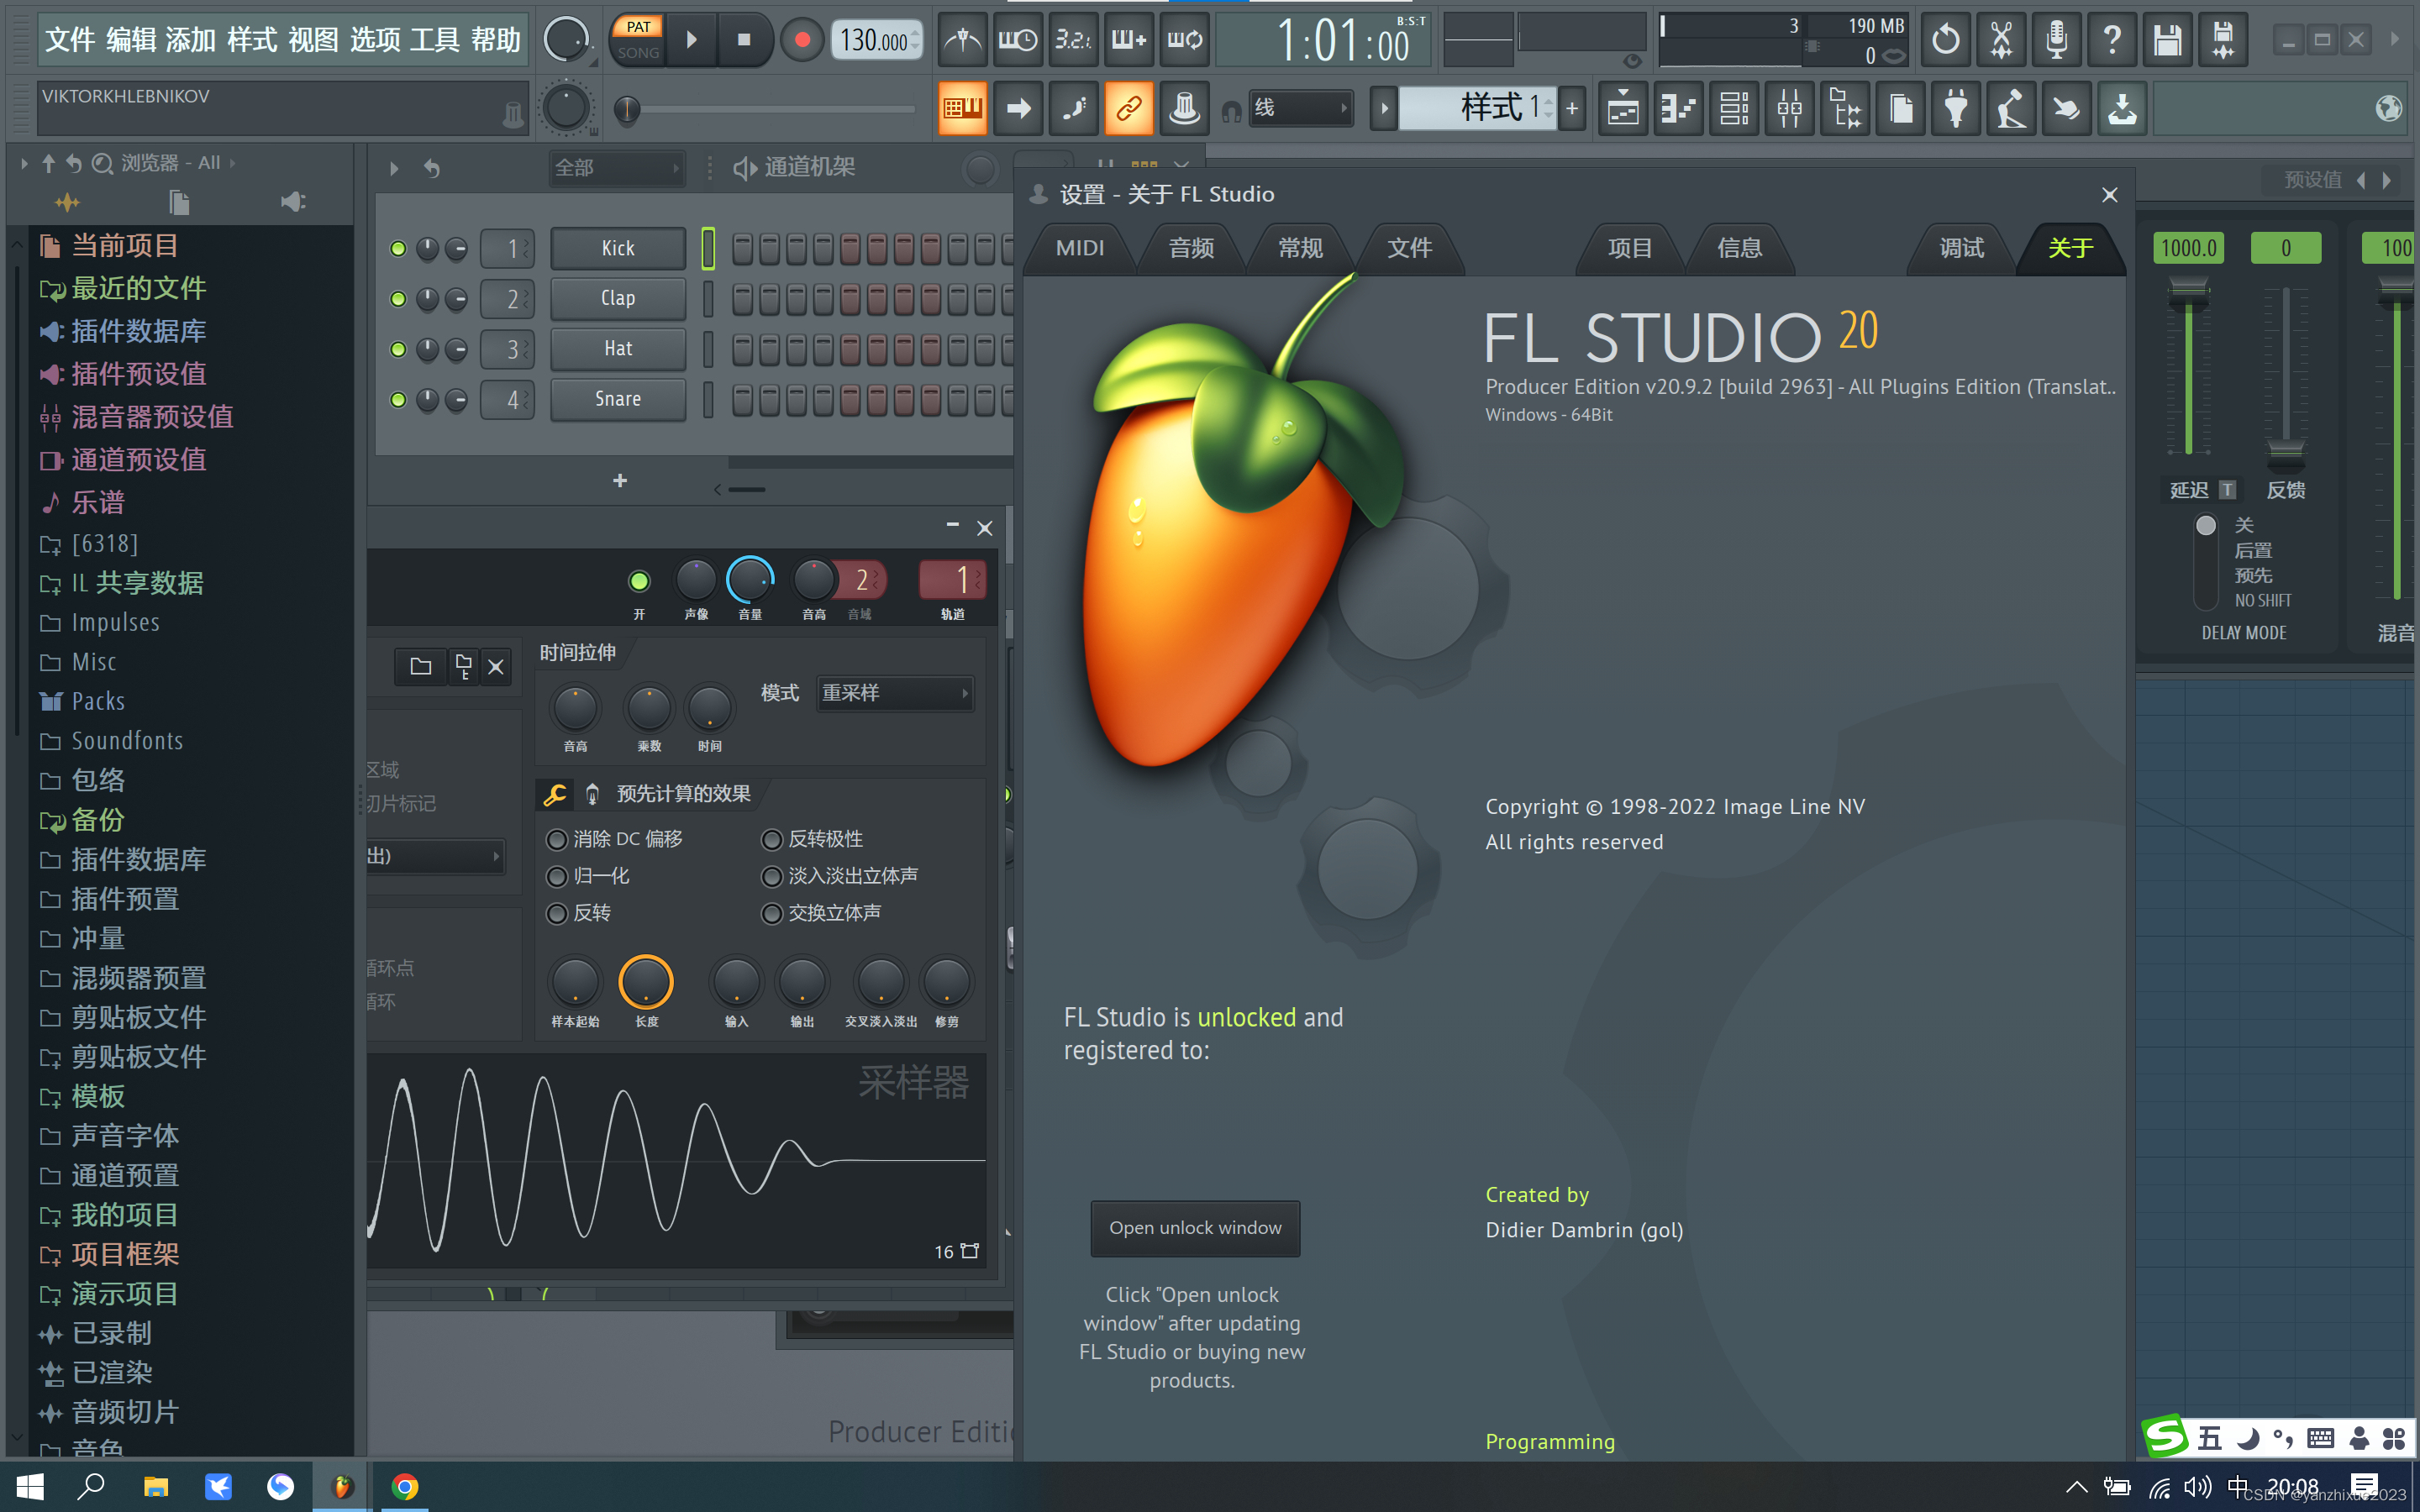Expand the 当前项目 browser folder
The image size is (2420, 1512).
click(125, 245)
